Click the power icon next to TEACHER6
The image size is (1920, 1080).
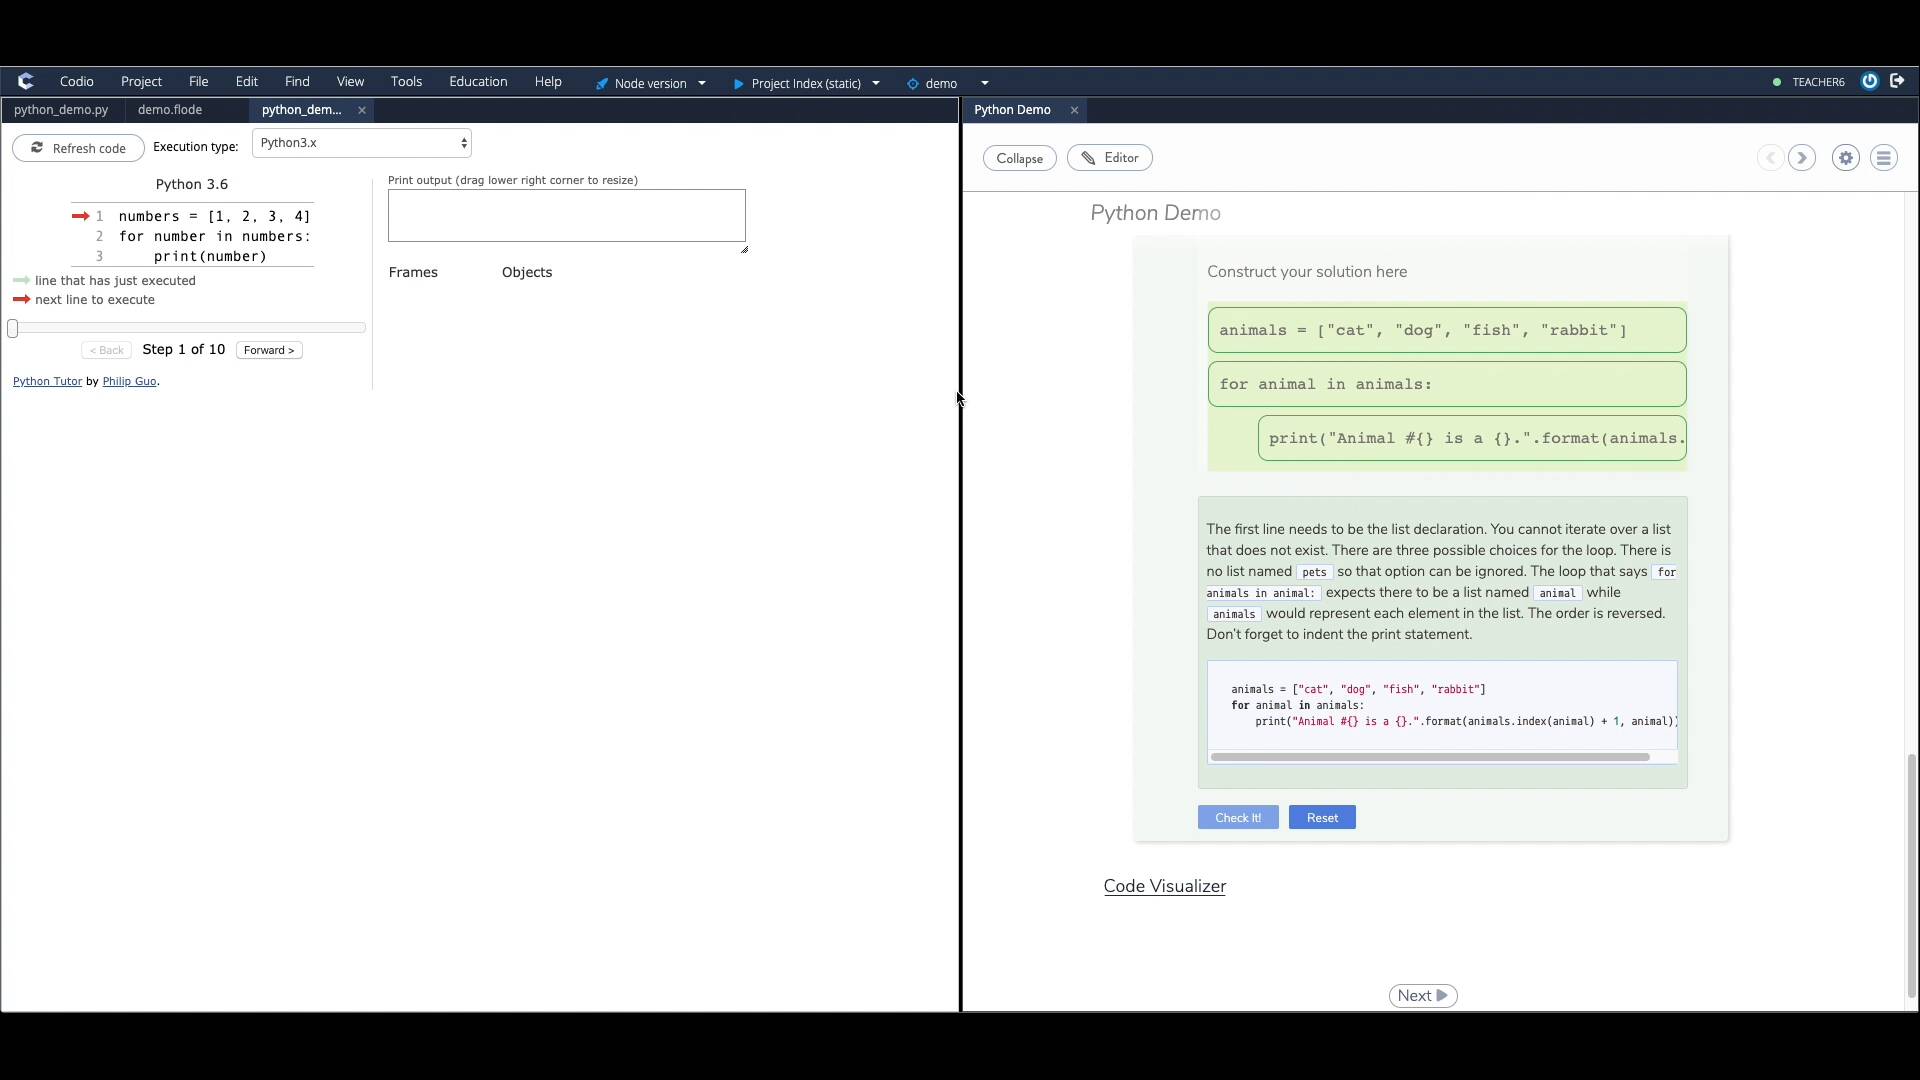[1869, 82]
